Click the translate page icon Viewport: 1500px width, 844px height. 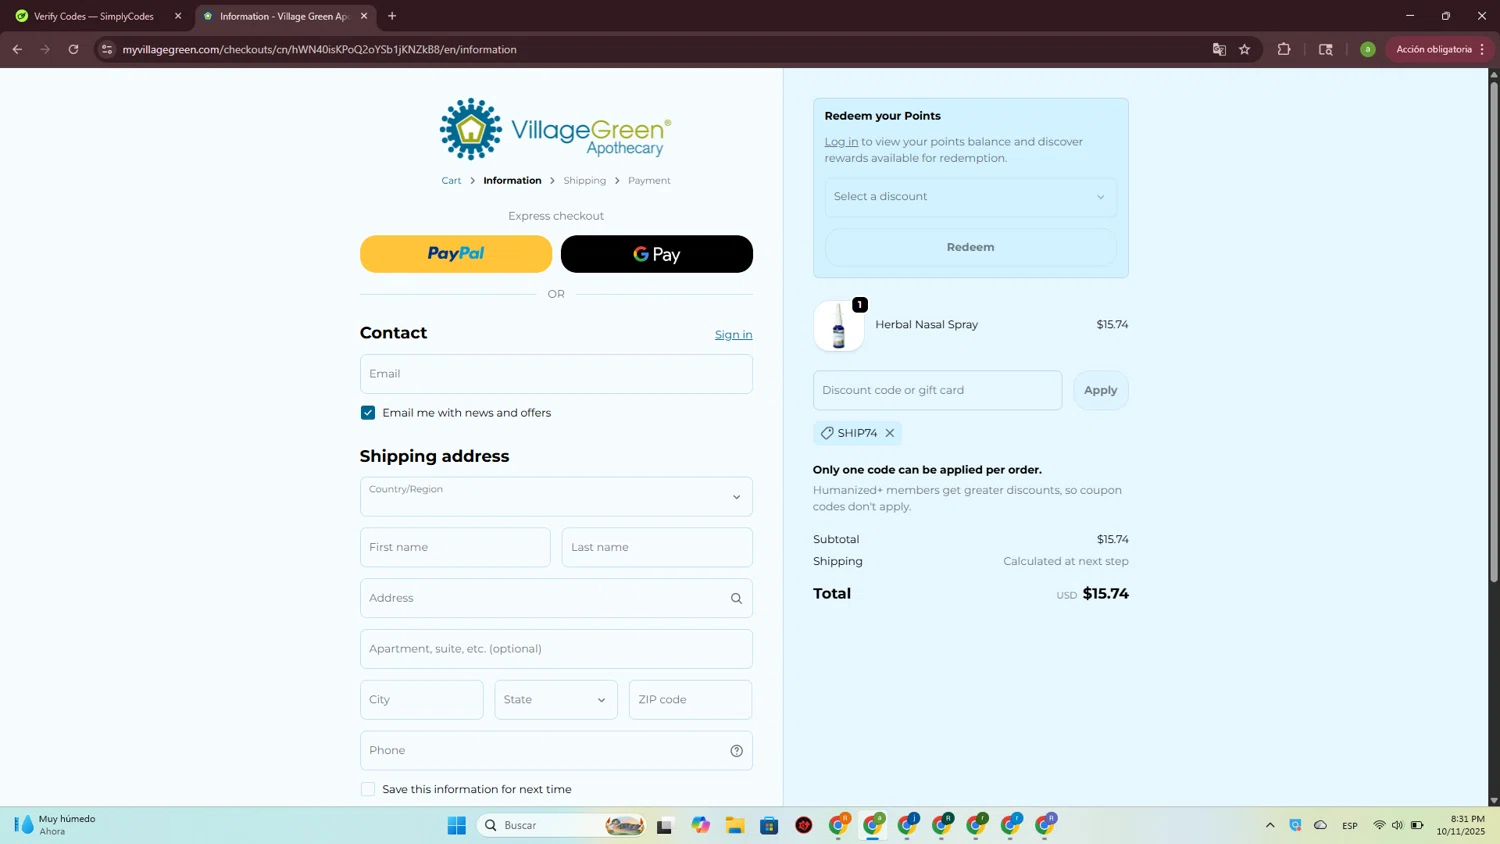click(x=1219, y=49)
